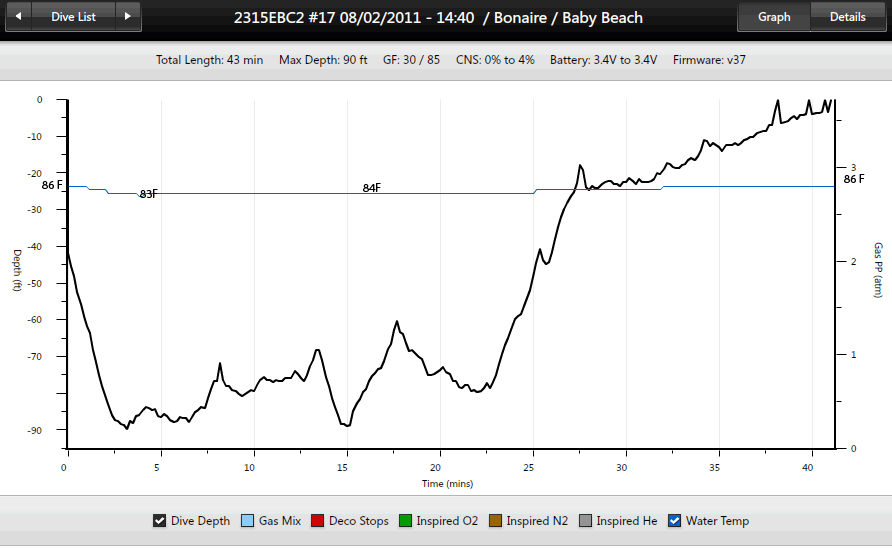The image size is (892, 548).
Task: Click the 84F temperature label on graph
Action: coord(371,188)
